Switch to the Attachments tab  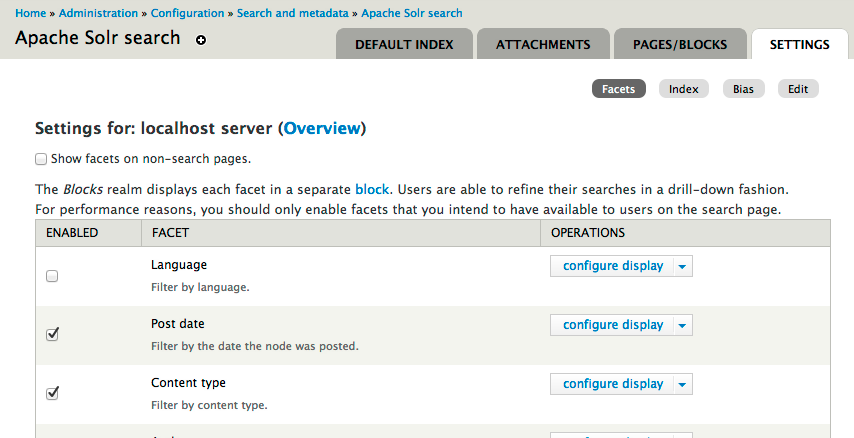pyautogui.click(x=543, y=44)
